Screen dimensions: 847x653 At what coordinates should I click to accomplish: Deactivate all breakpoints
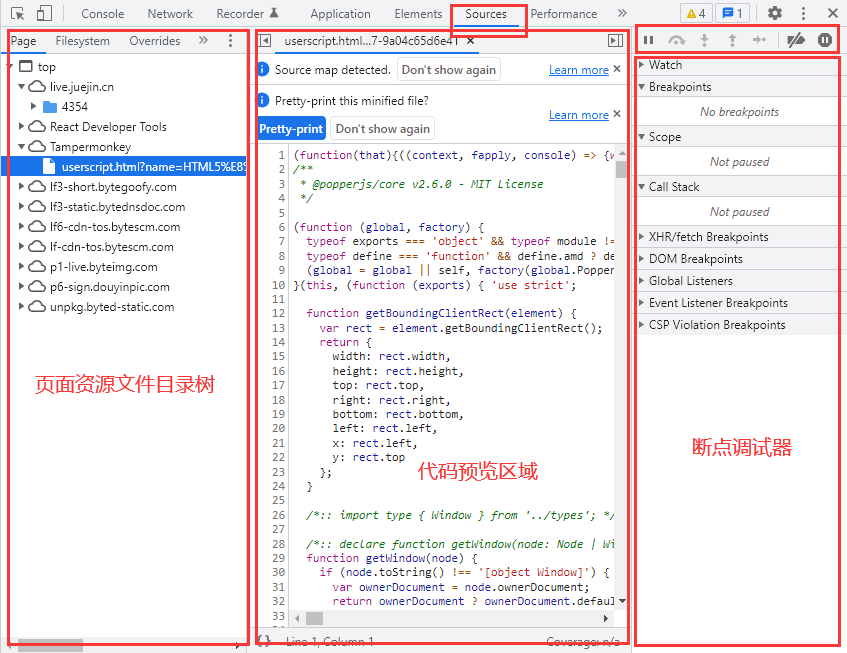click(x=796, y=40)
